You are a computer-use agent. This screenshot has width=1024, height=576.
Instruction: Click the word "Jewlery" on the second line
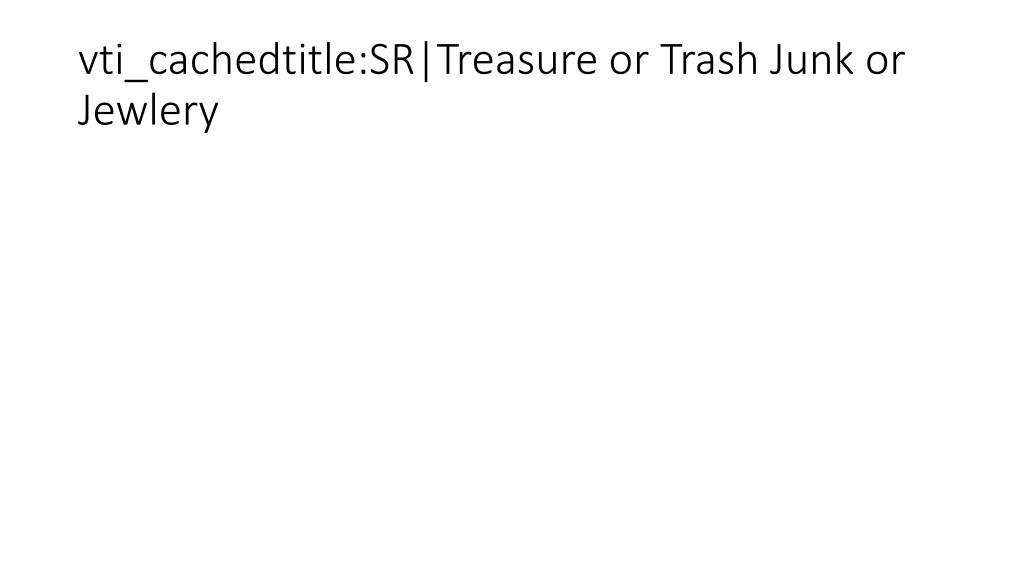pyautogui.click(x=148, y=111)
